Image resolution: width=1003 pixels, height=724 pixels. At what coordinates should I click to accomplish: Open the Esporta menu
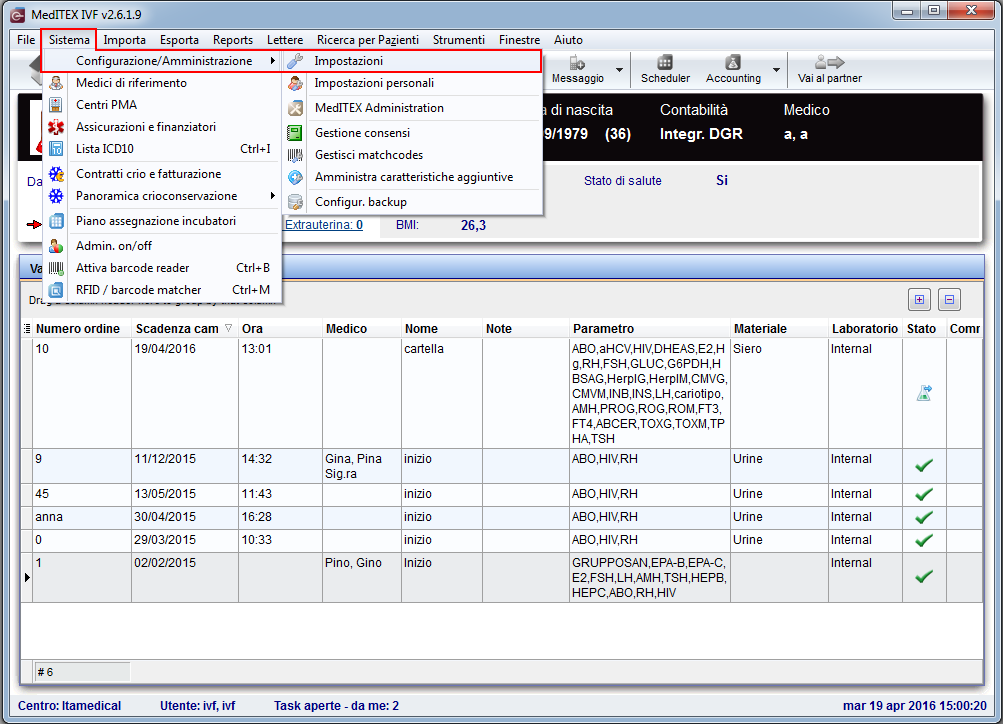[179, 40]
